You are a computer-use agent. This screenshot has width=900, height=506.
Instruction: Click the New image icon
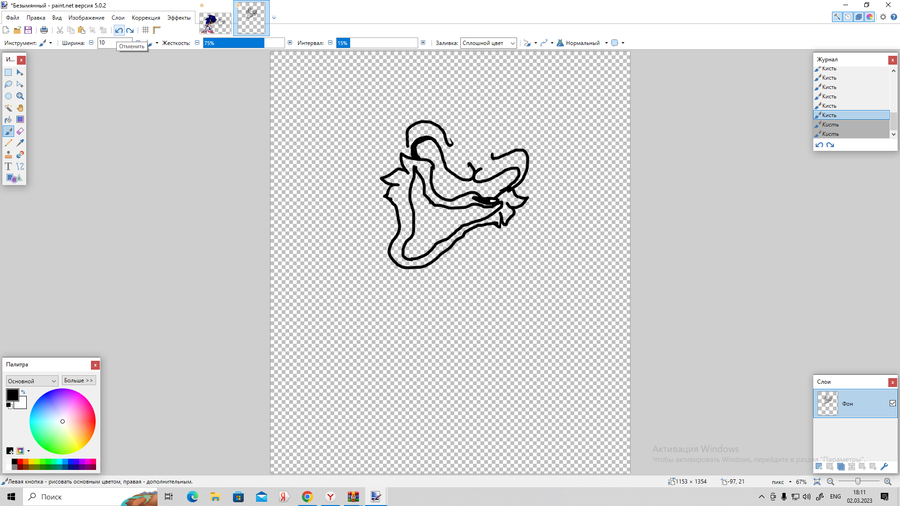pos(6,30)
